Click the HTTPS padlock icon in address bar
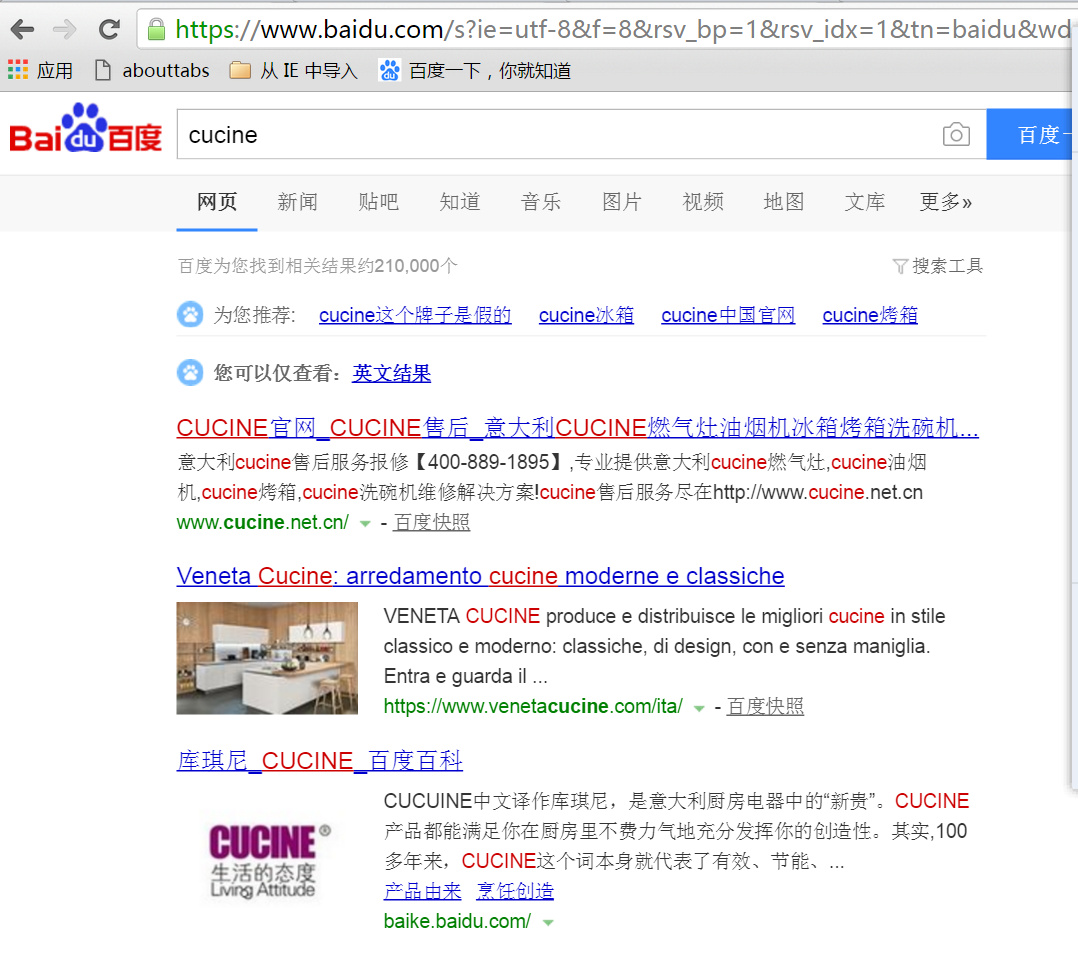Screen dimensions: 1078x957 [x=155, y=31]
